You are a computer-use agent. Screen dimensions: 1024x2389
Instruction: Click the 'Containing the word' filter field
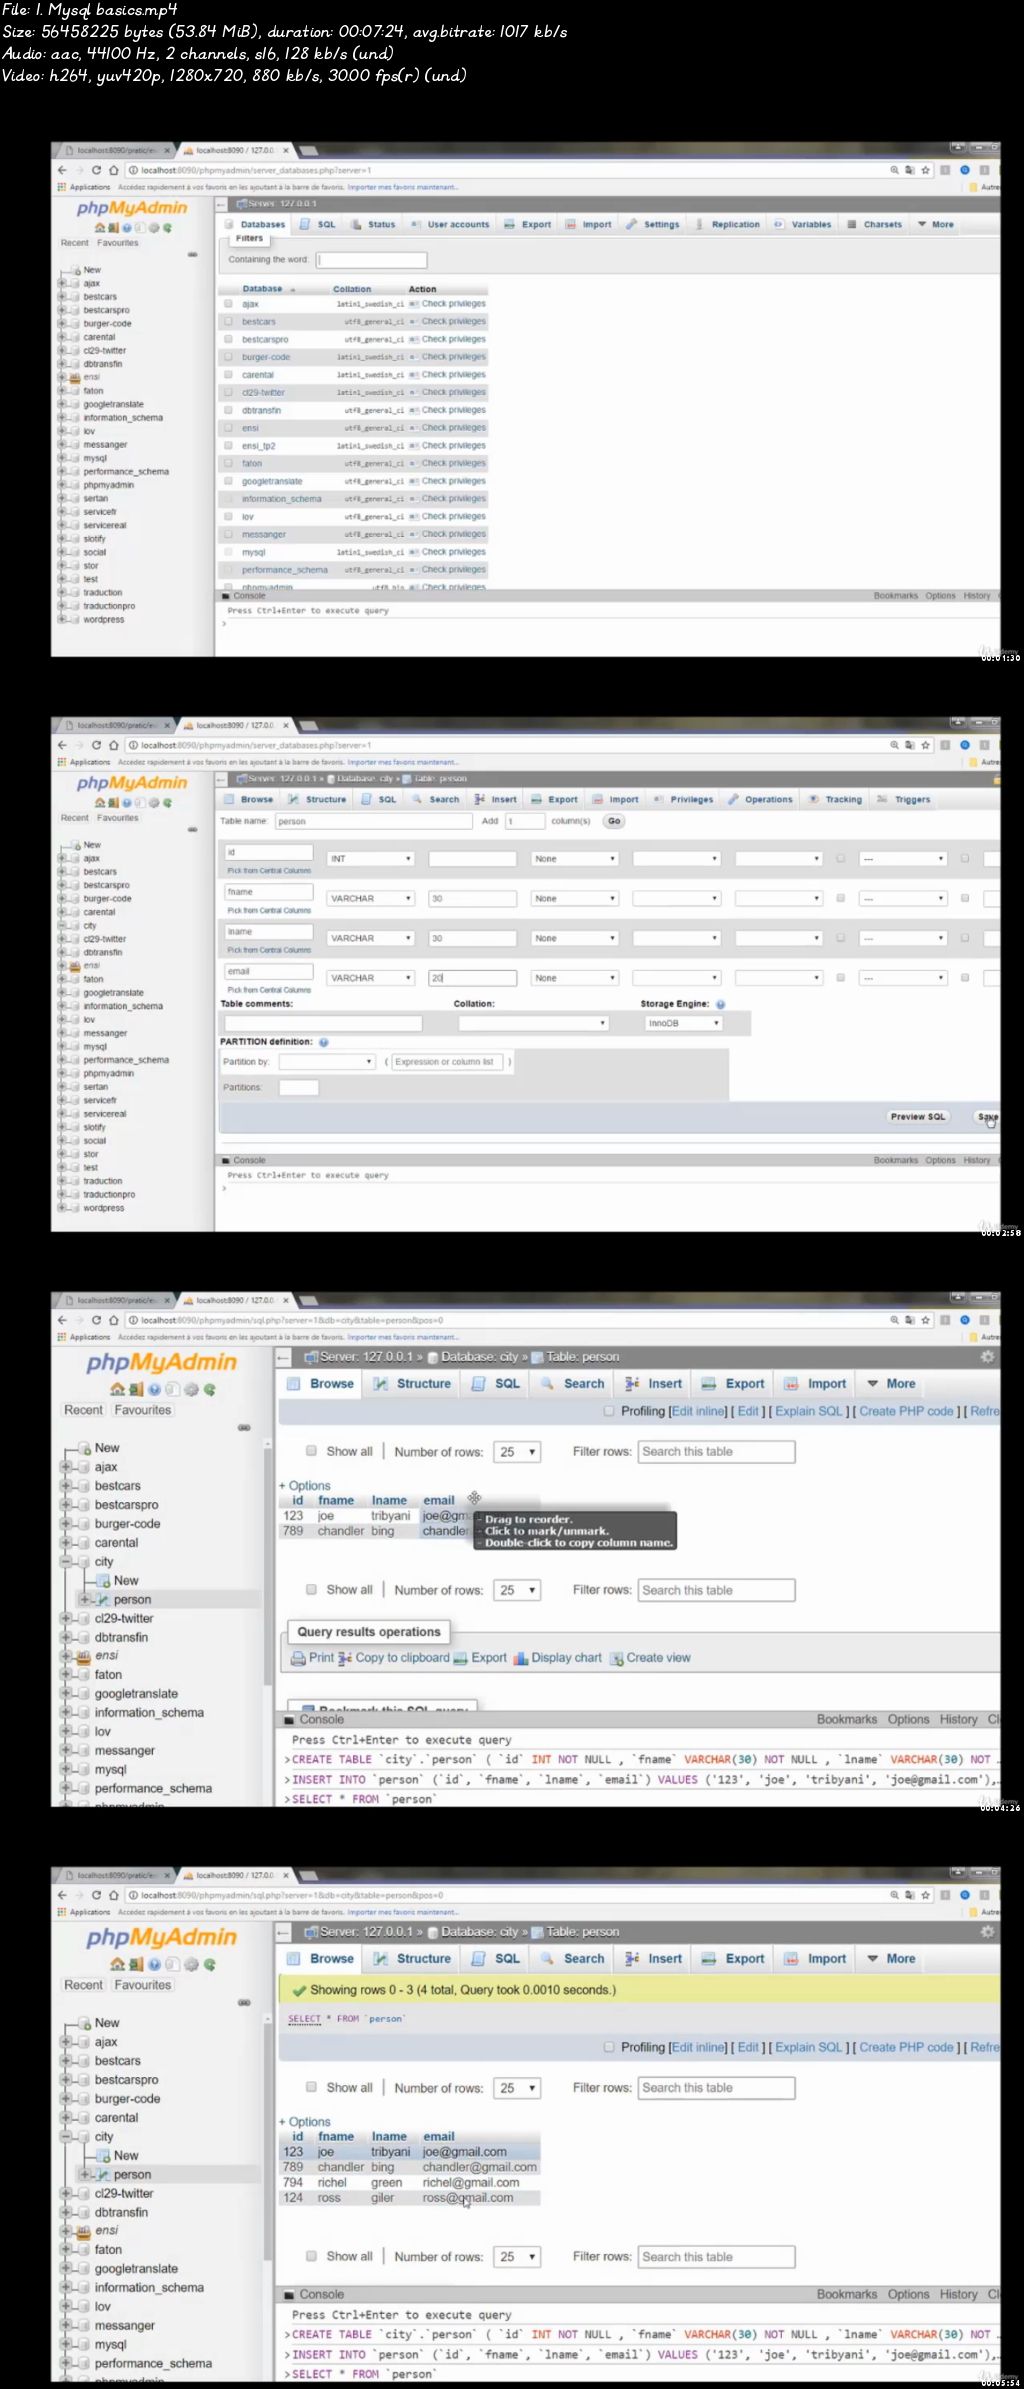coord(372,260)
